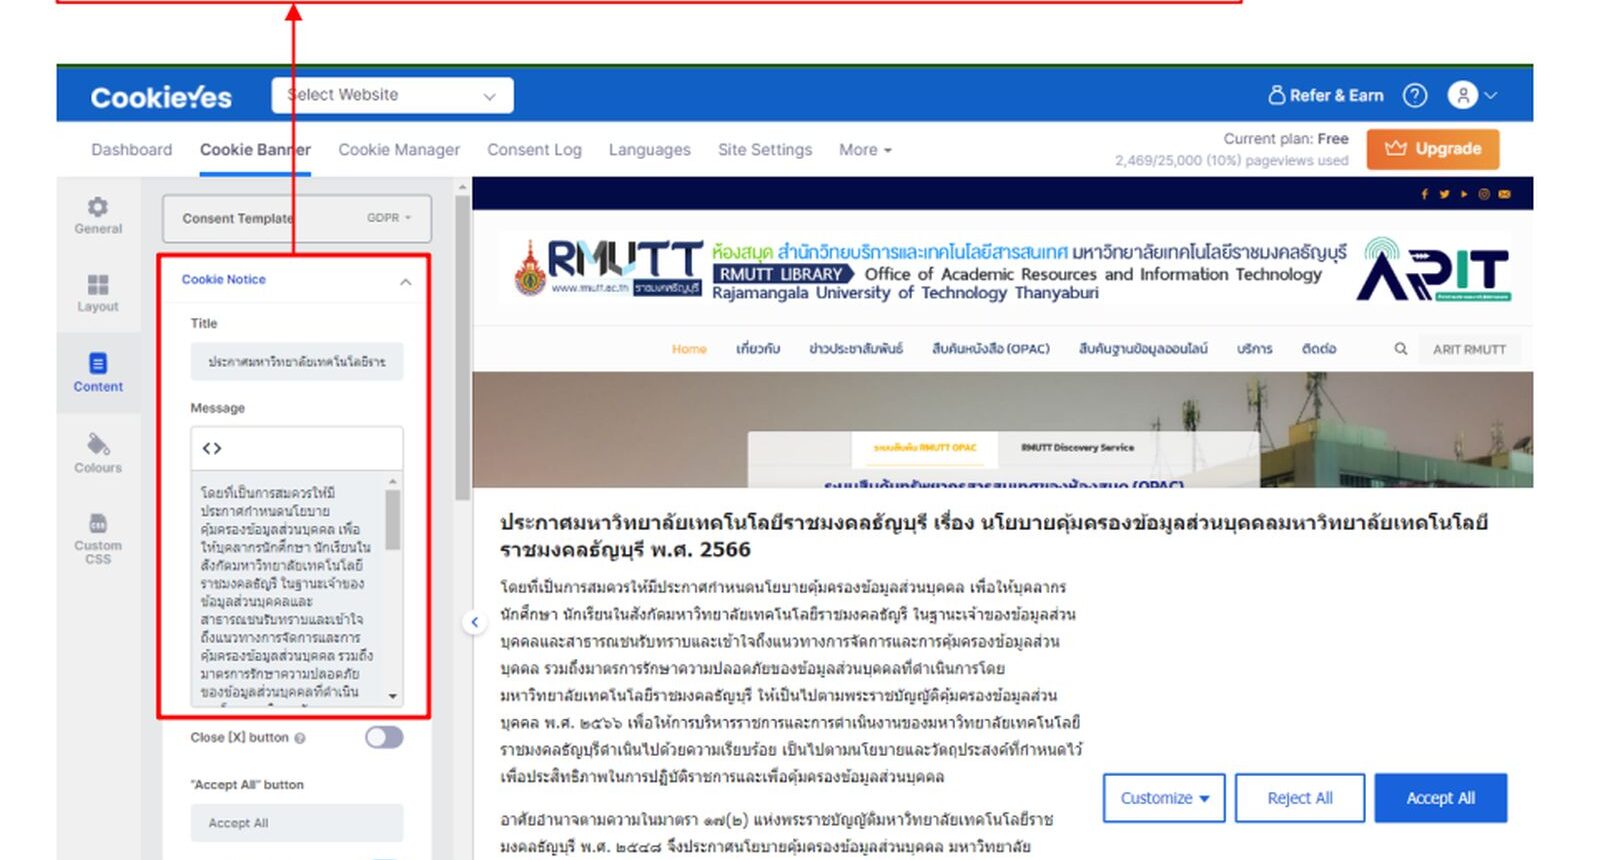
Task: Click the Twitter icon in the site top bar
Action: click(x=1444, y=194)
